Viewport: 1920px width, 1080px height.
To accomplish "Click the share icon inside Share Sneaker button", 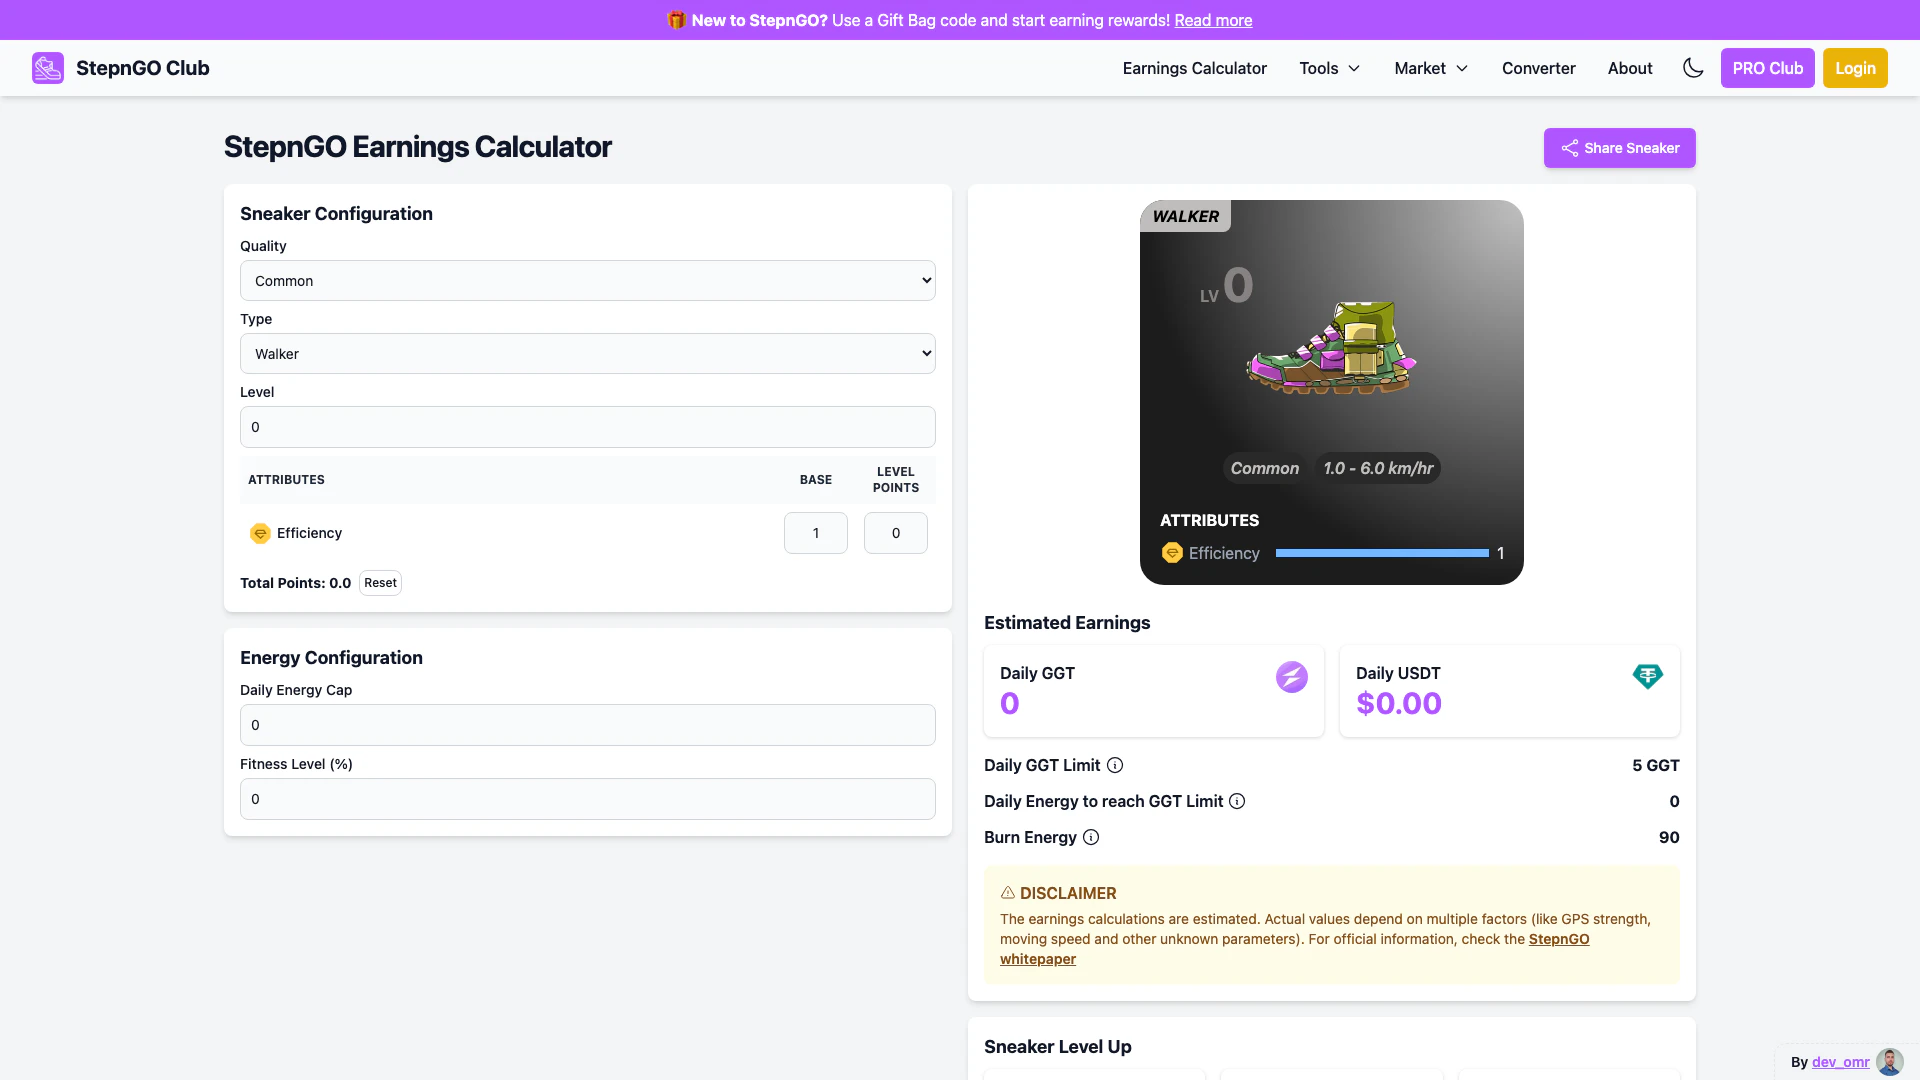I will tap(1570, 148).
